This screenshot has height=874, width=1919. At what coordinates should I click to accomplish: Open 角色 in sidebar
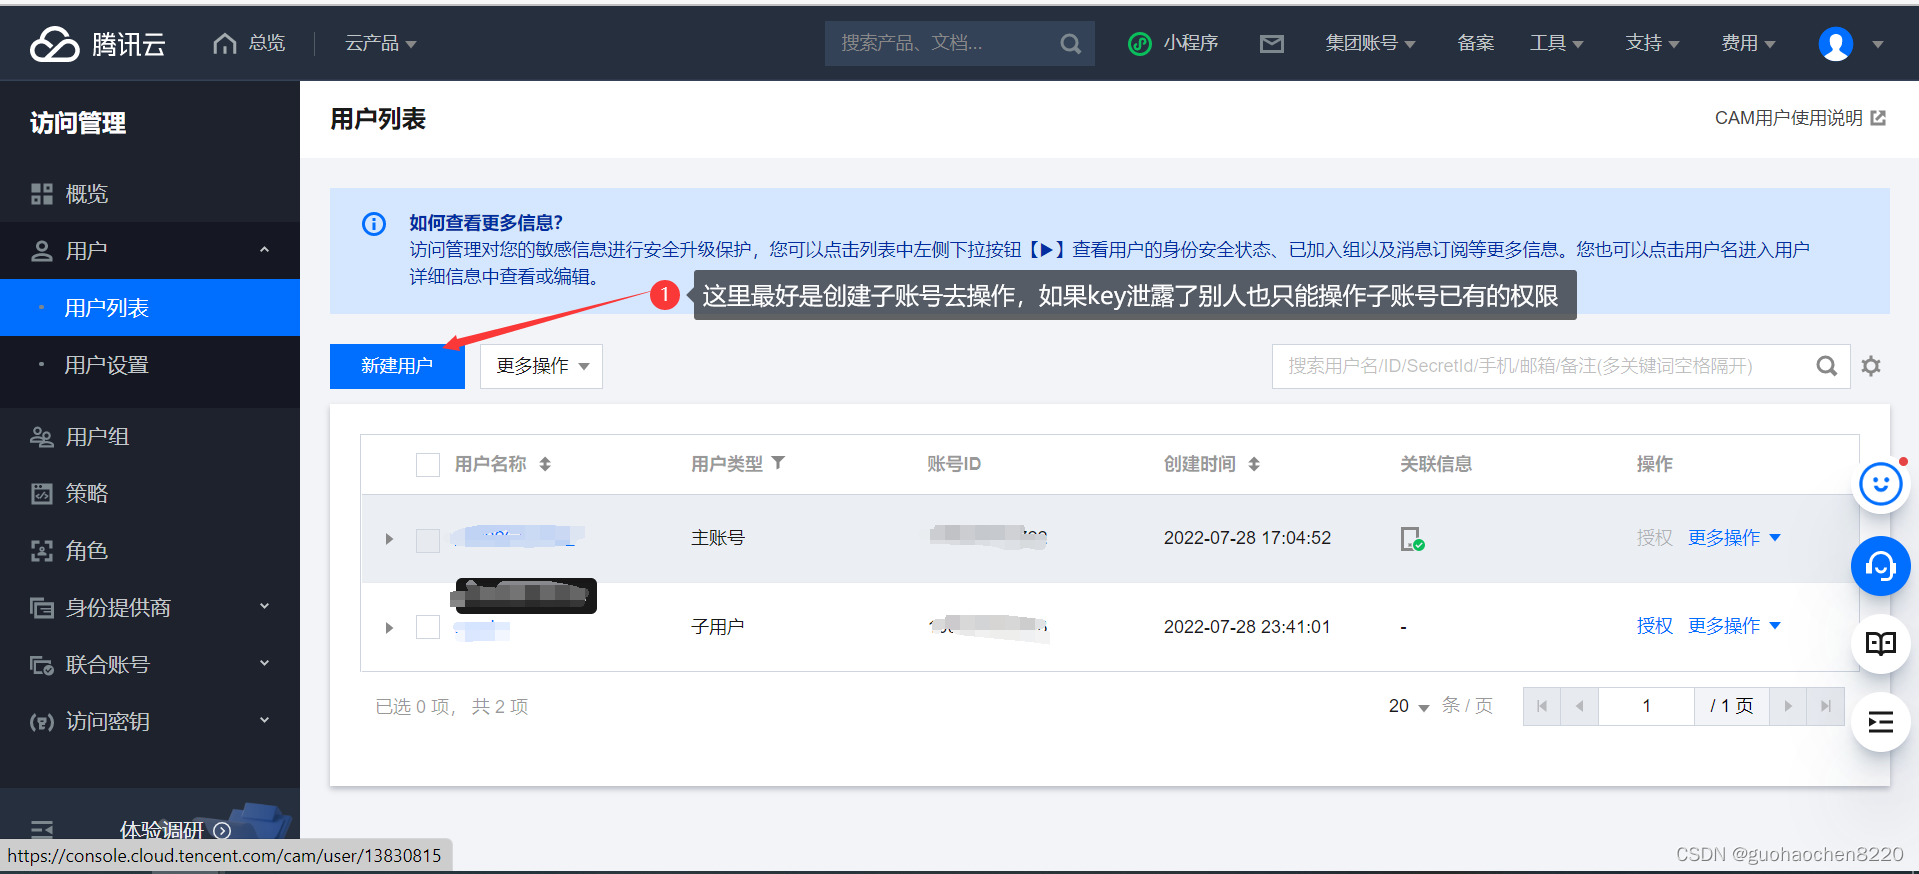[x=150, y=550]
